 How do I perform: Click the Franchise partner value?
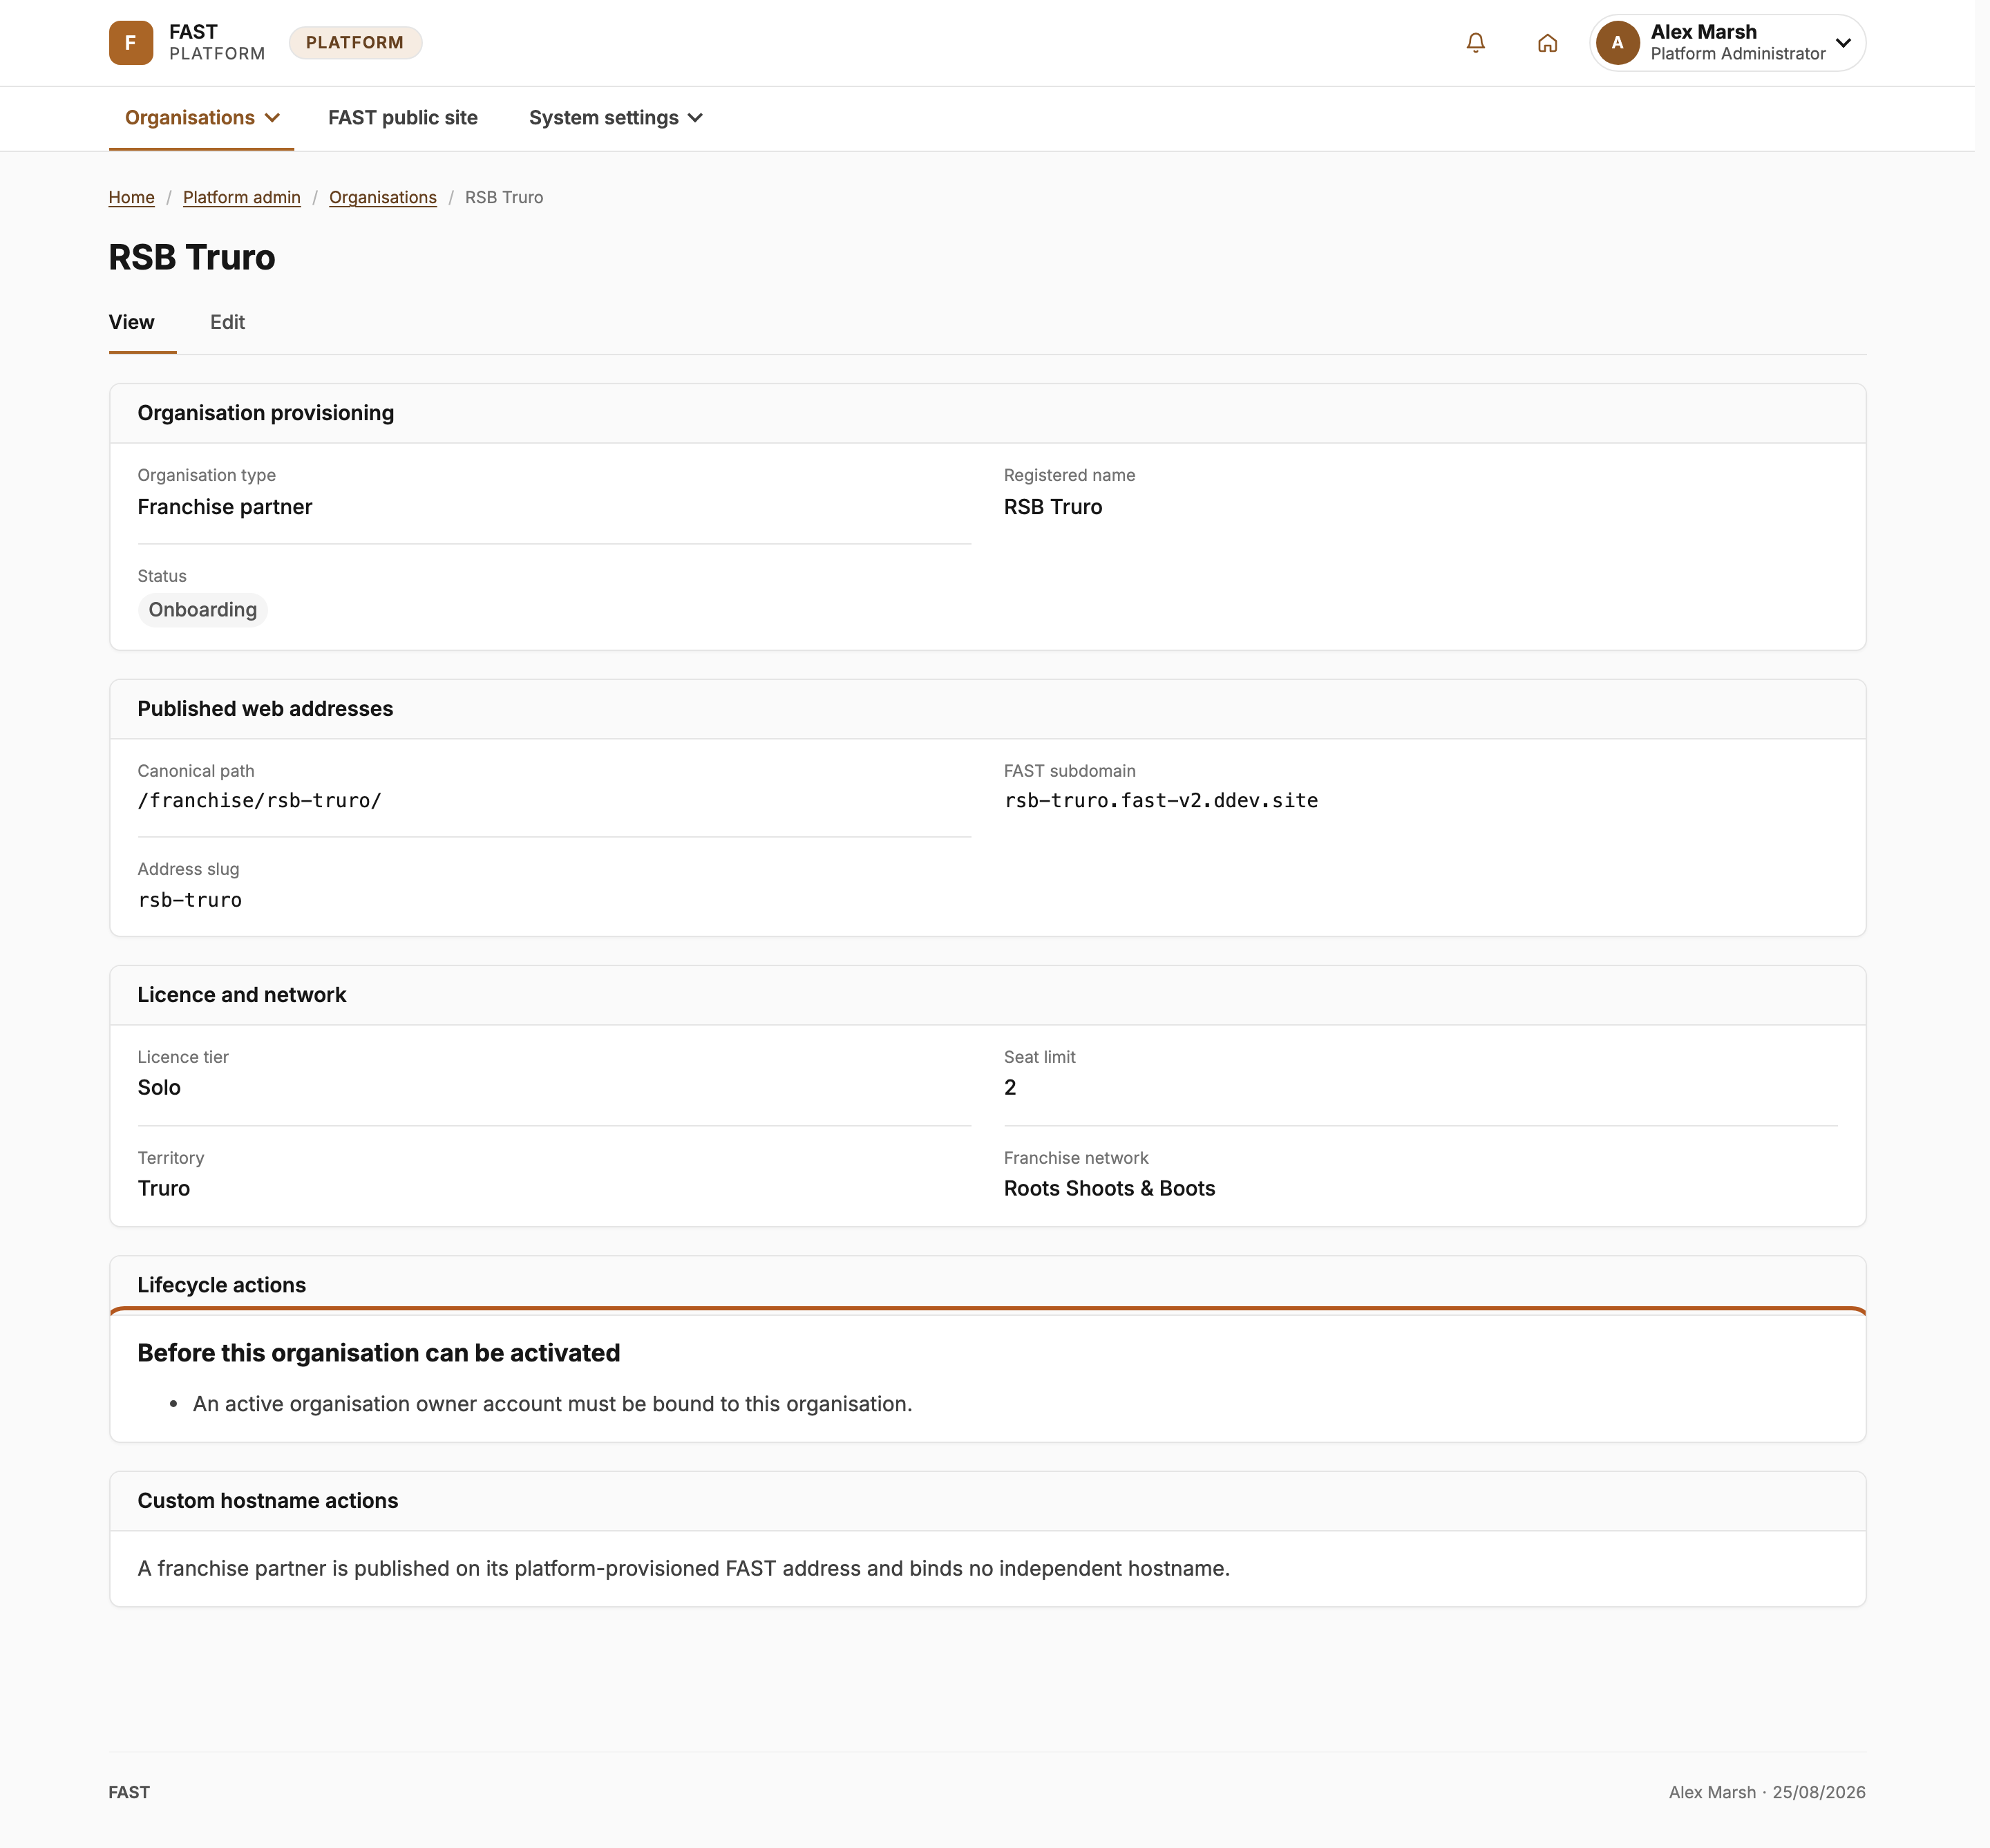pos(225,507)
